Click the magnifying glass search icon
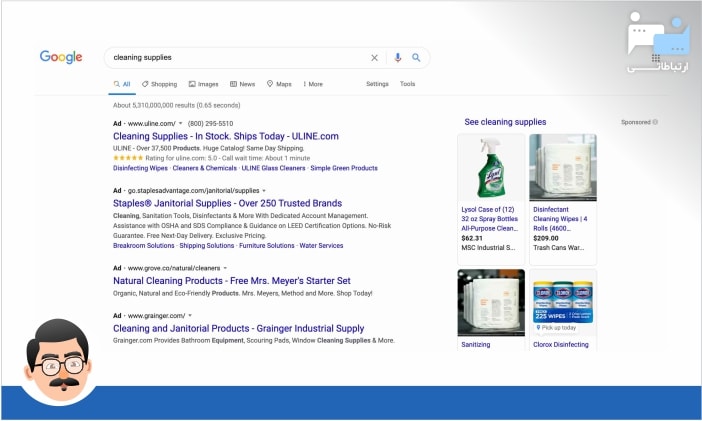The height and width of the screenshot is (421, 702). pyautogui.click(x=416, y=58)
